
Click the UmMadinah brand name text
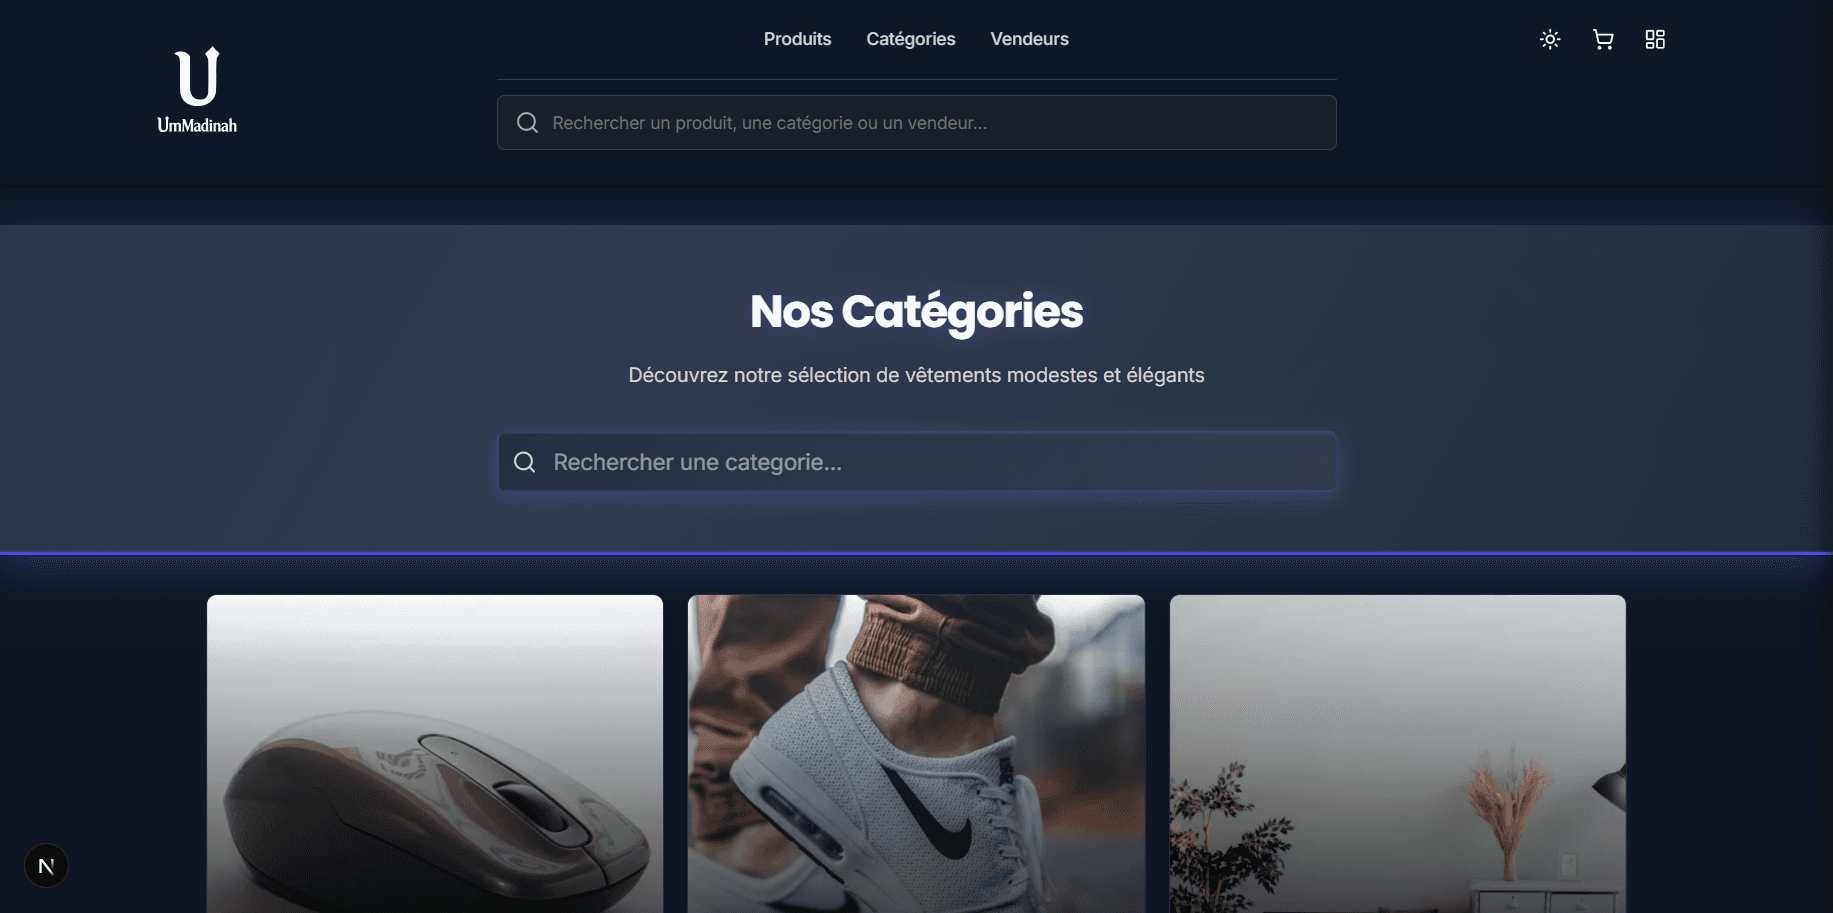point(197,125)
